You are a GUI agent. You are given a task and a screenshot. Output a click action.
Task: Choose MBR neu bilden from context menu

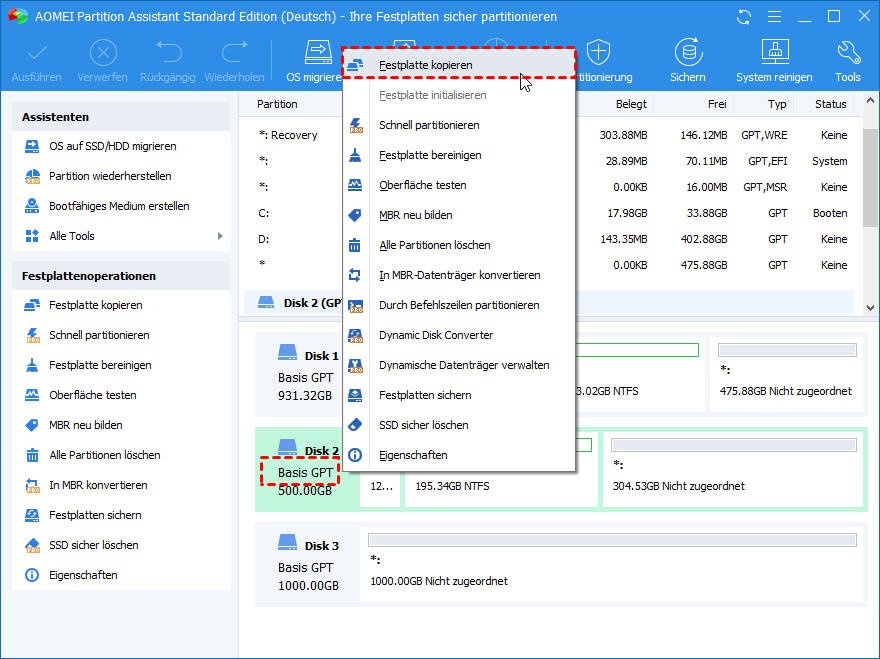point(459,215)
